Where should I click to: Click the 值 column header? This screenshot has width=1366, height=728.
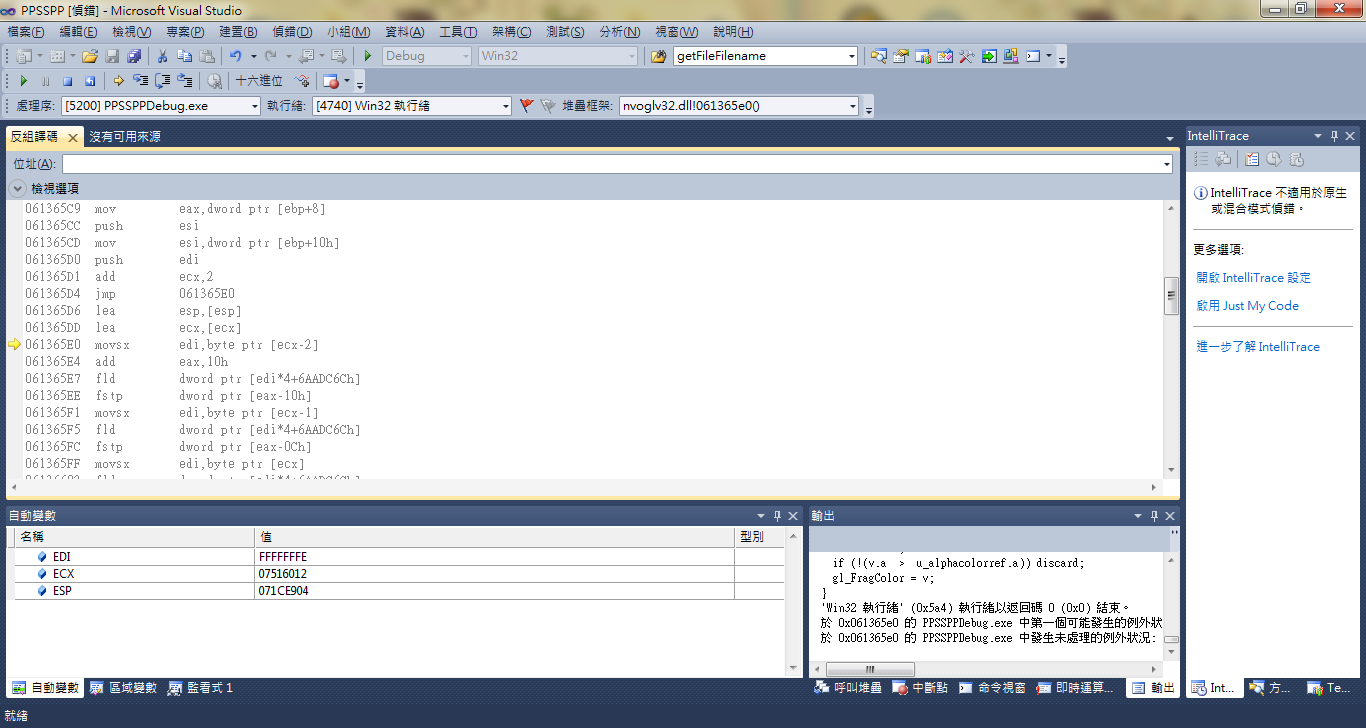click(495, 537)
